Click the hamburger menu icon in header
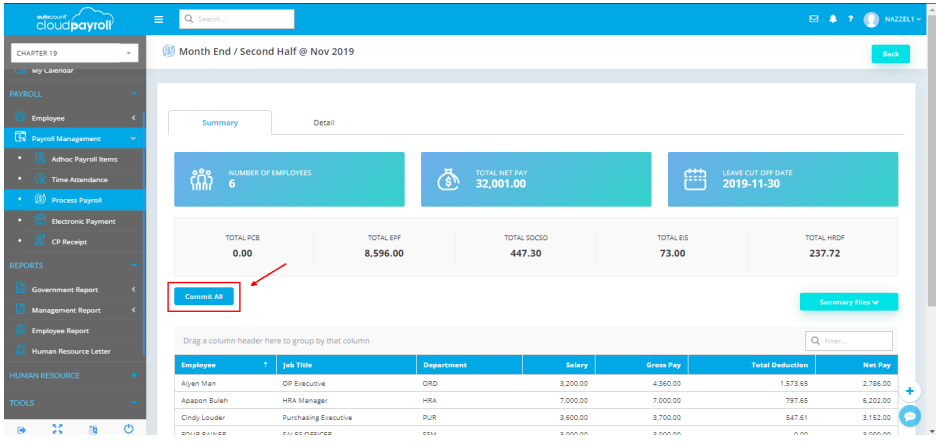Screen dimensions: 942x446 pyautogui.click(x=158, y=19)
